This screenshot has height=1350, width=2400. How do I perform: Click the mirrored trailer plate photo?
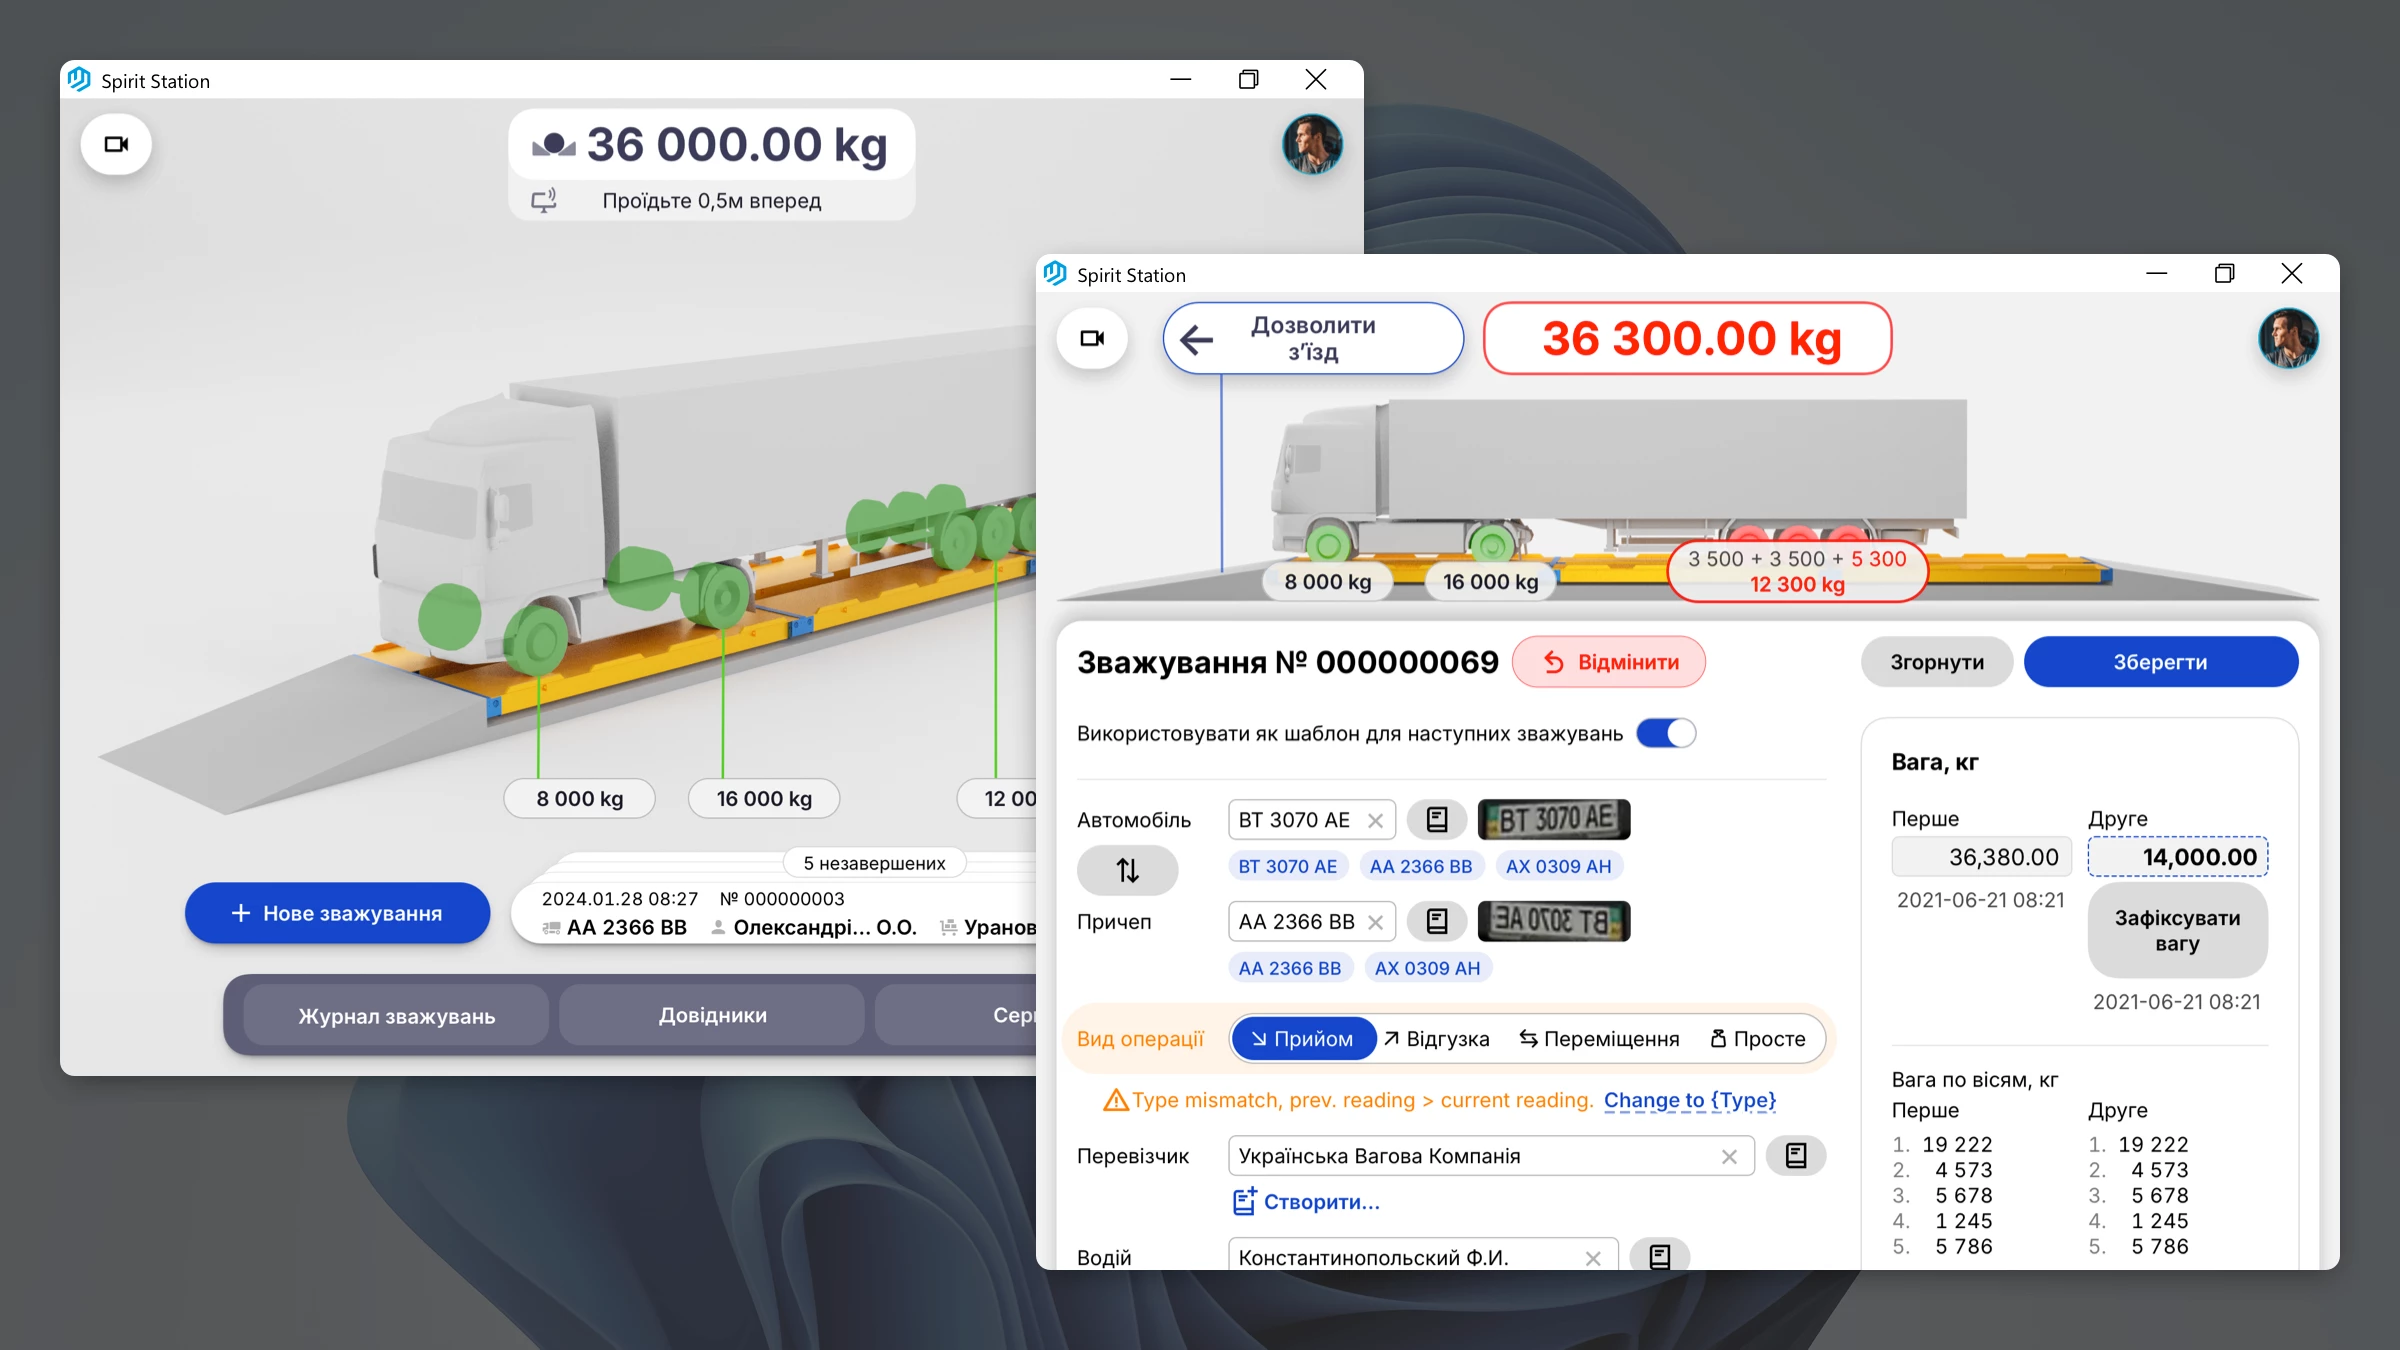1554,921
